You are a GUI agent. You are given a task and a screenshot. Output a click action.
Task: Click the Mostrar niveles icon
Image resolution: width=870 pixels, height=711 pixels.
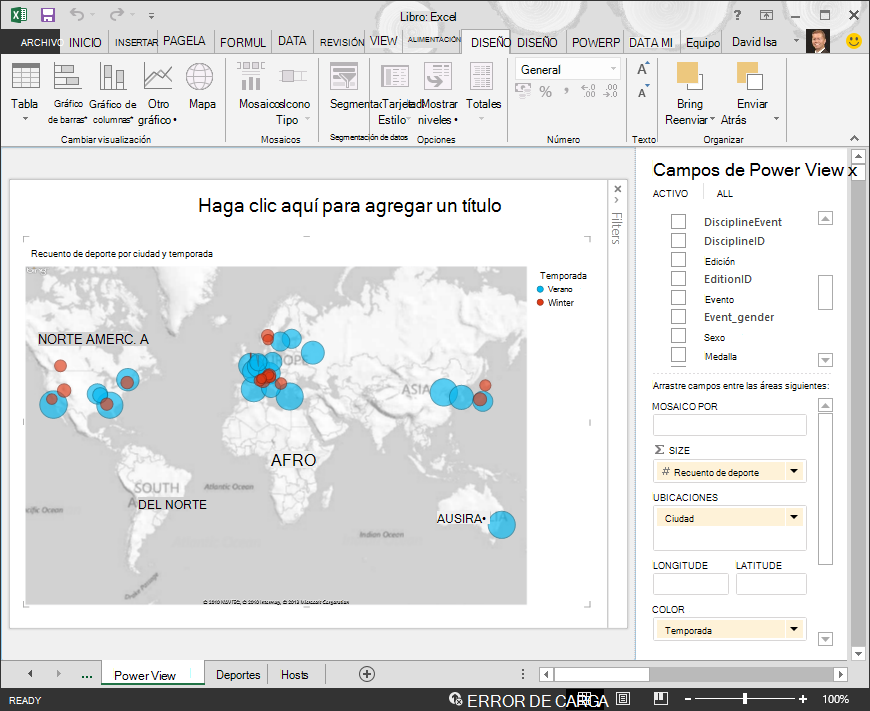click(437, 77)
